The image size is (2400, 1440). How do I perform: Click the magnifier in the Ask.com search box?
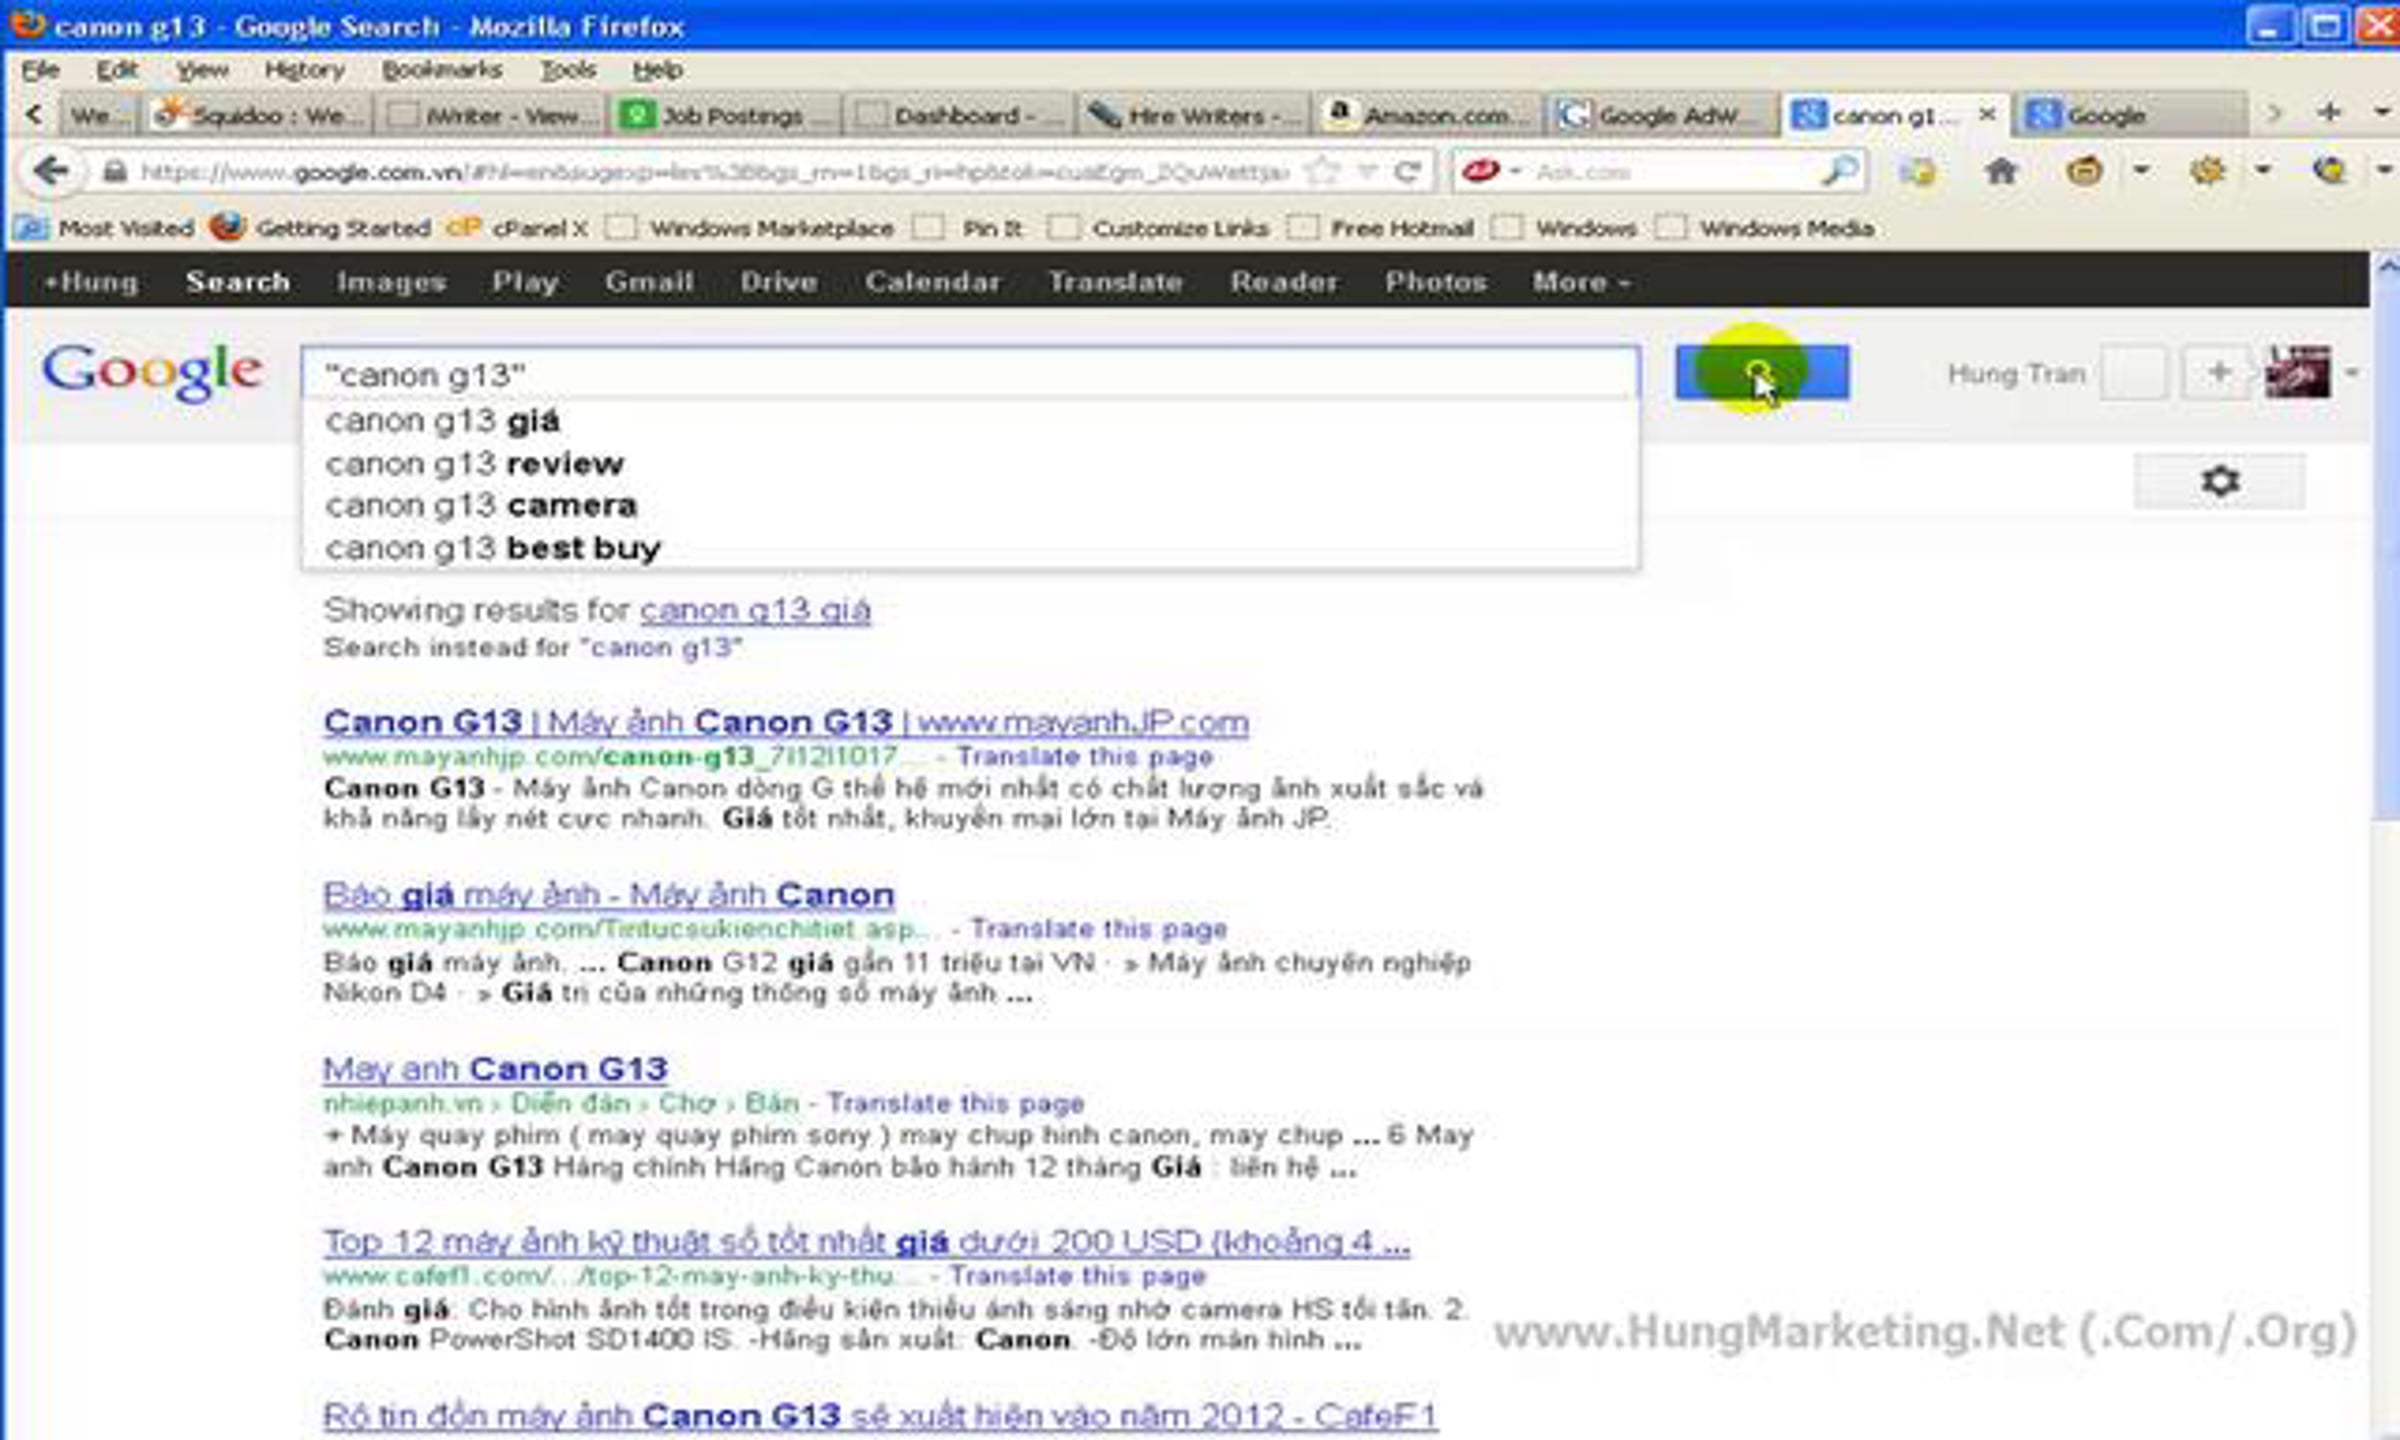click(x=1839, y=172)
